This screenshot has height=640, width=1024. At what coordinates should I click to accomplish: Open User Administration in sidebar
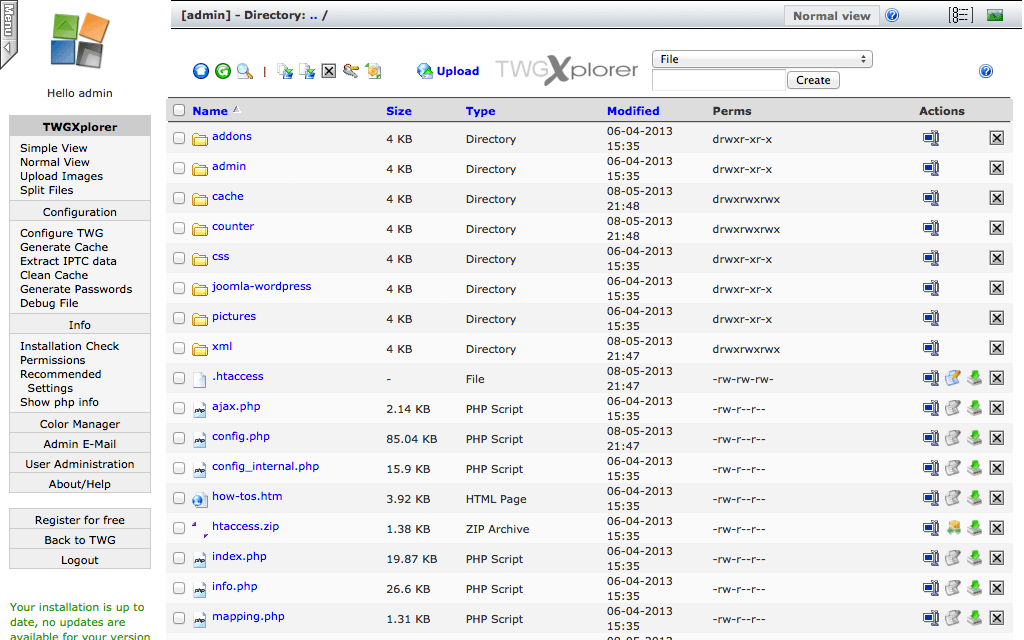coord(80,464)
